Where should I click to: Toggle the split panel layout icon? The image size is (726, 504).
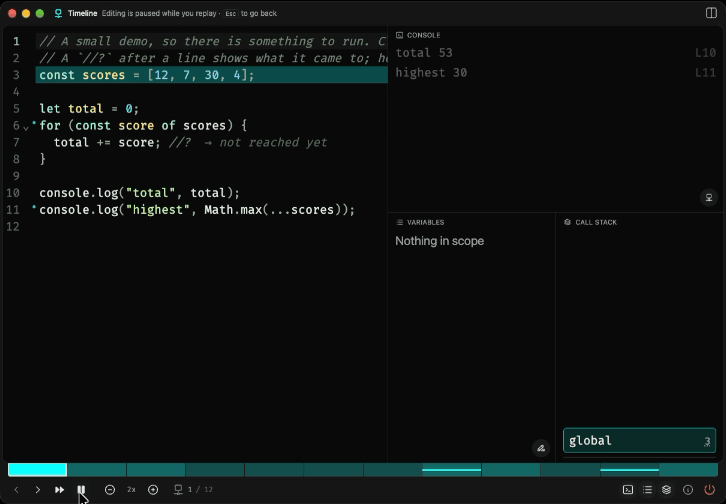click(x=711, y=13)
